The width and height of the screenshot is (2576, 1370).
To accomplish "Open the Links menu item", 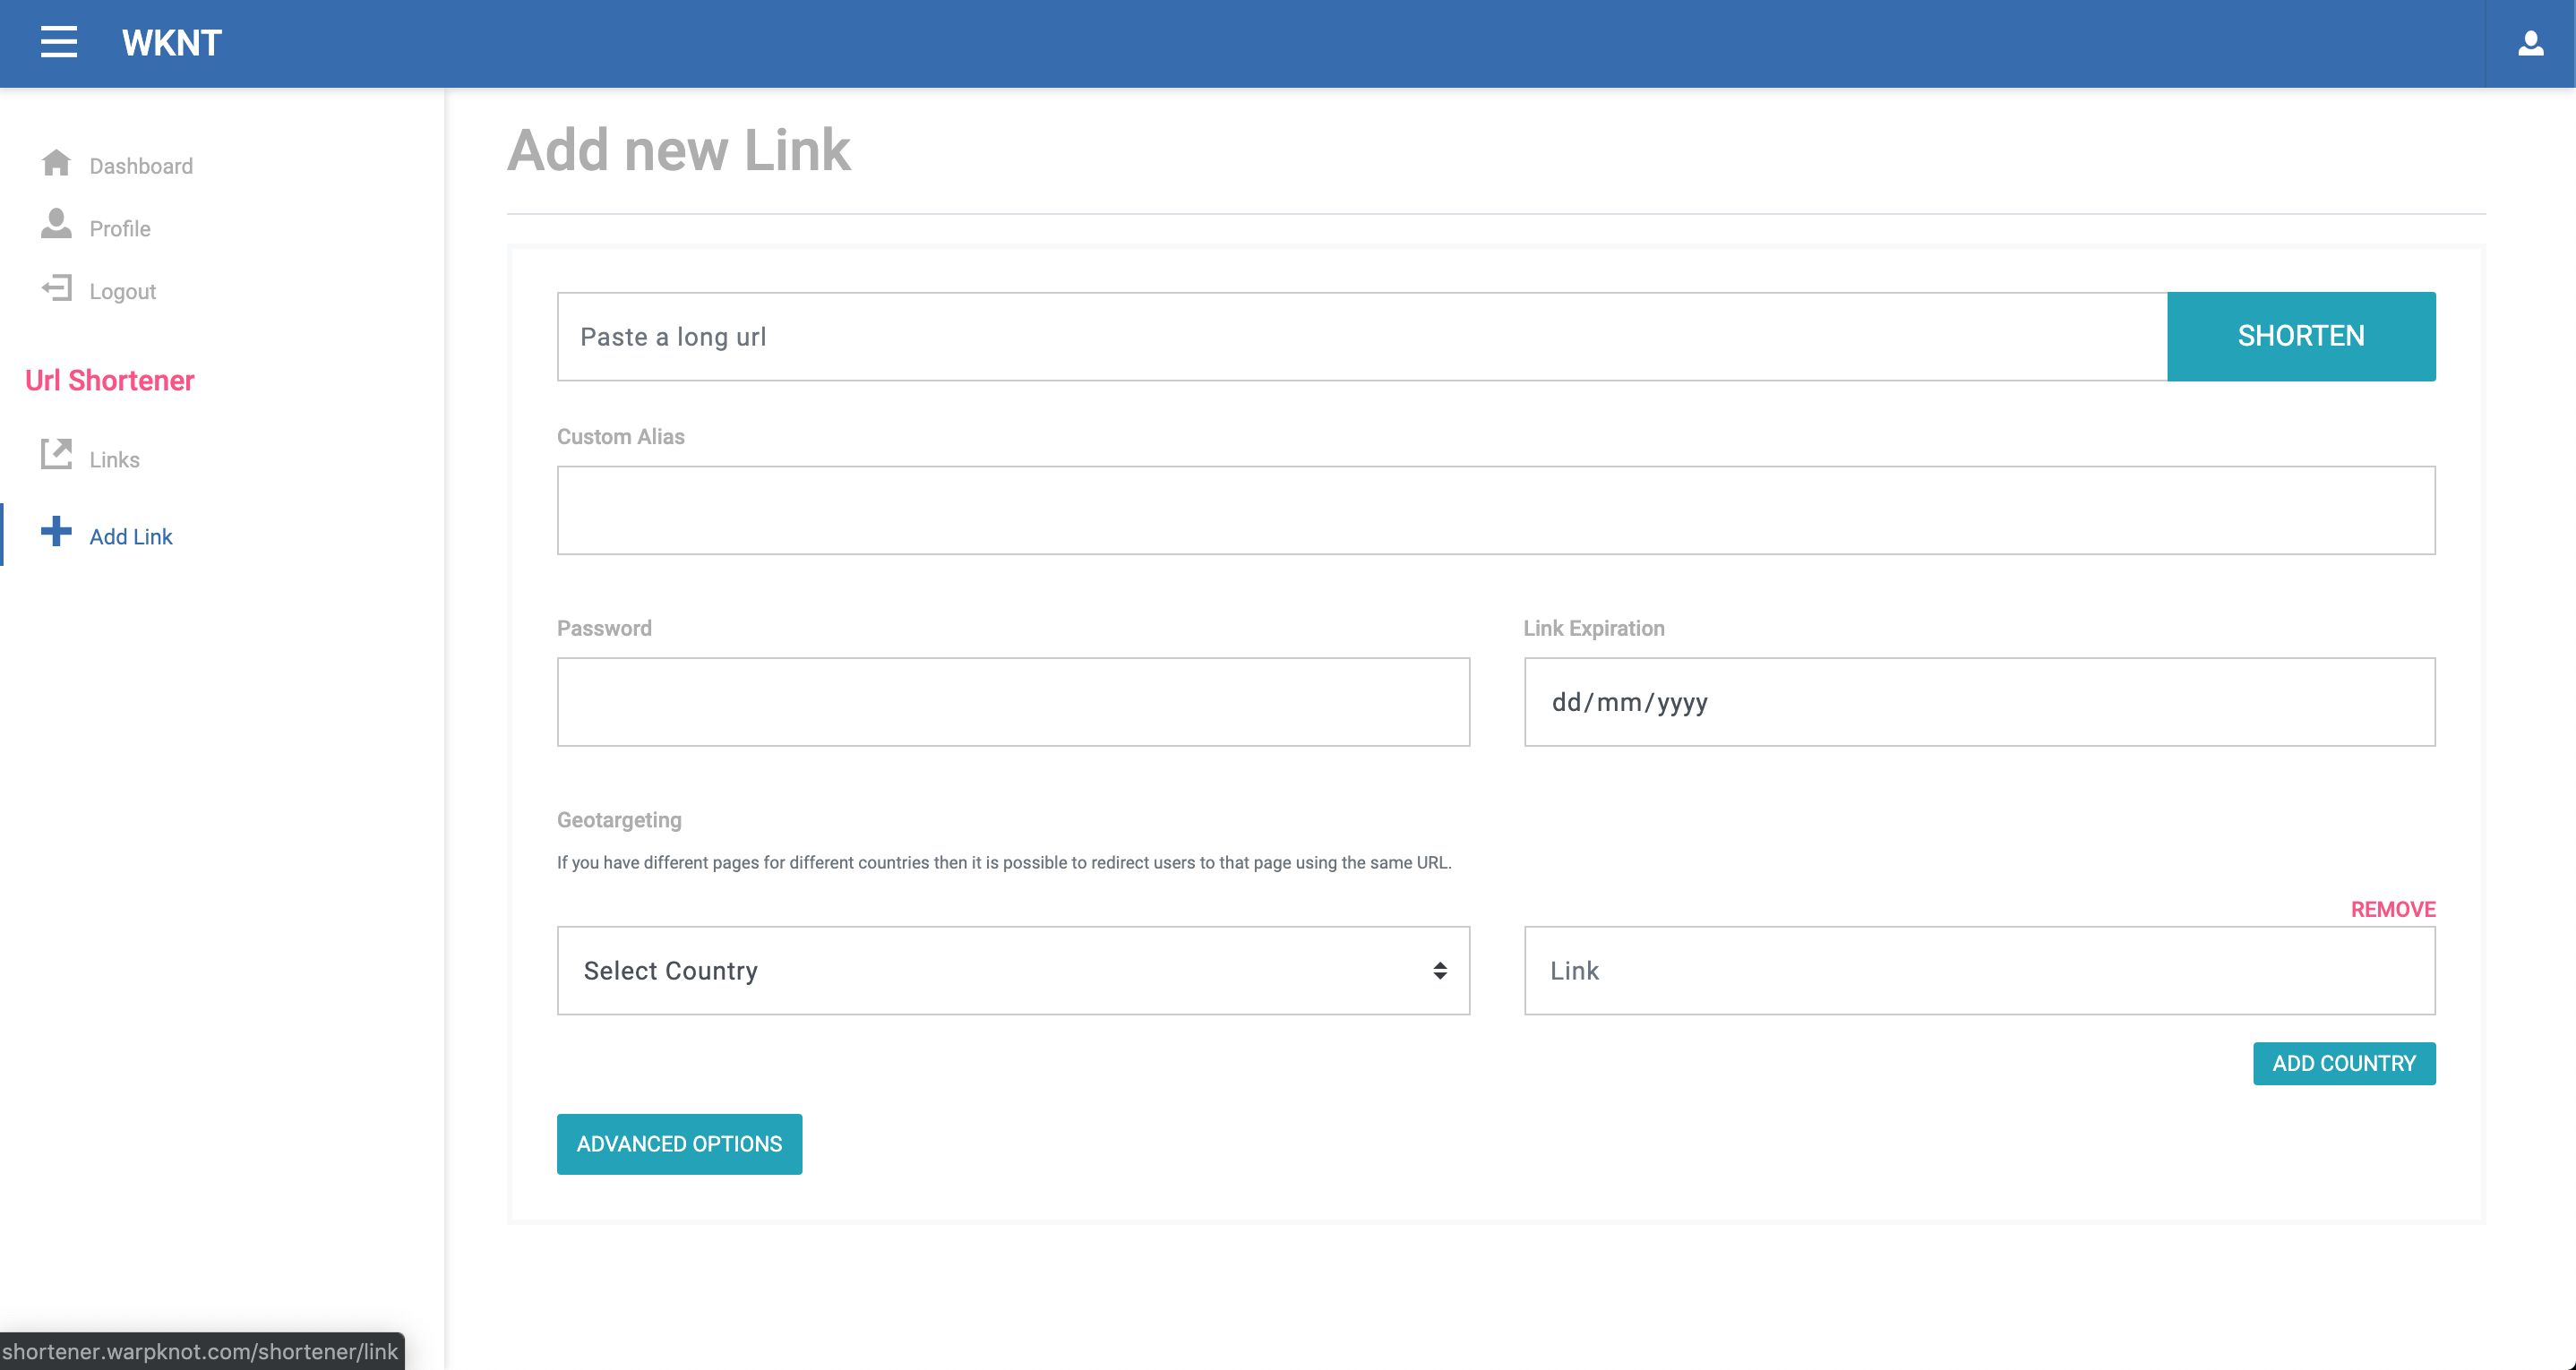I will click(x=114, y=460).
